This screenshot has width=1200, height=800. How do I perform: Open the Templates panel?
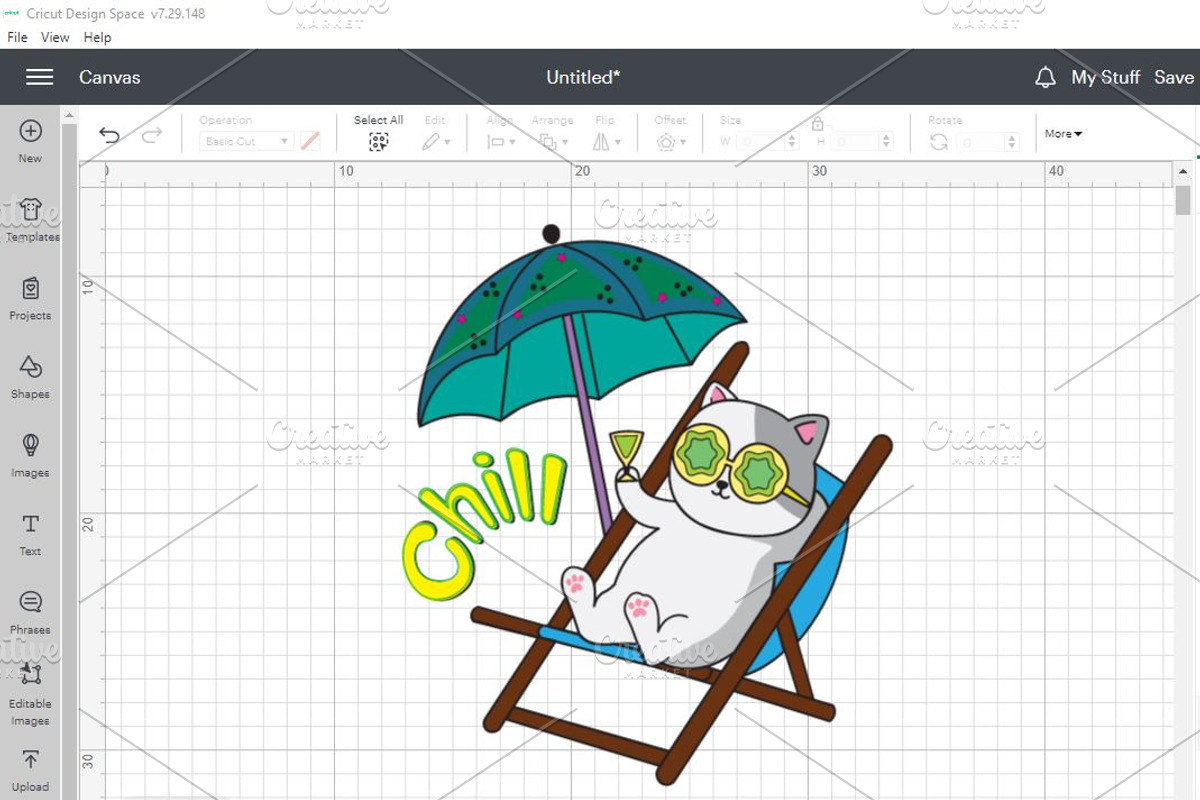click(x=32, y=220)
